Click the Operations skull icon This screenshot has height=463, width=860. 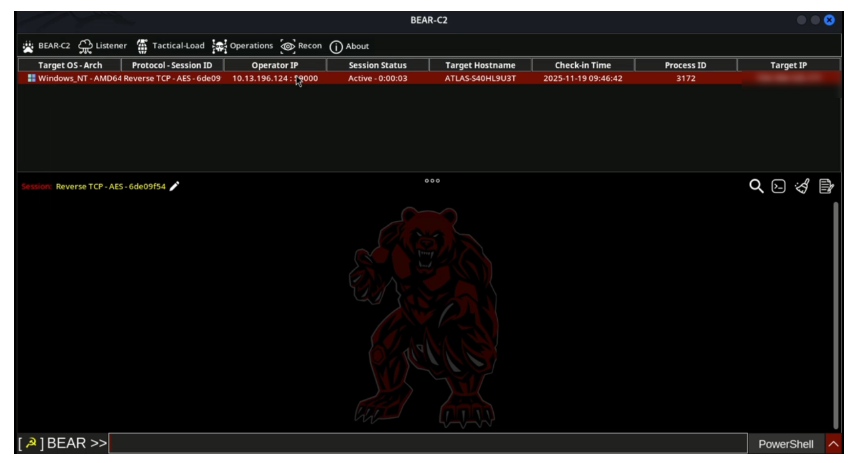(219, 47)
